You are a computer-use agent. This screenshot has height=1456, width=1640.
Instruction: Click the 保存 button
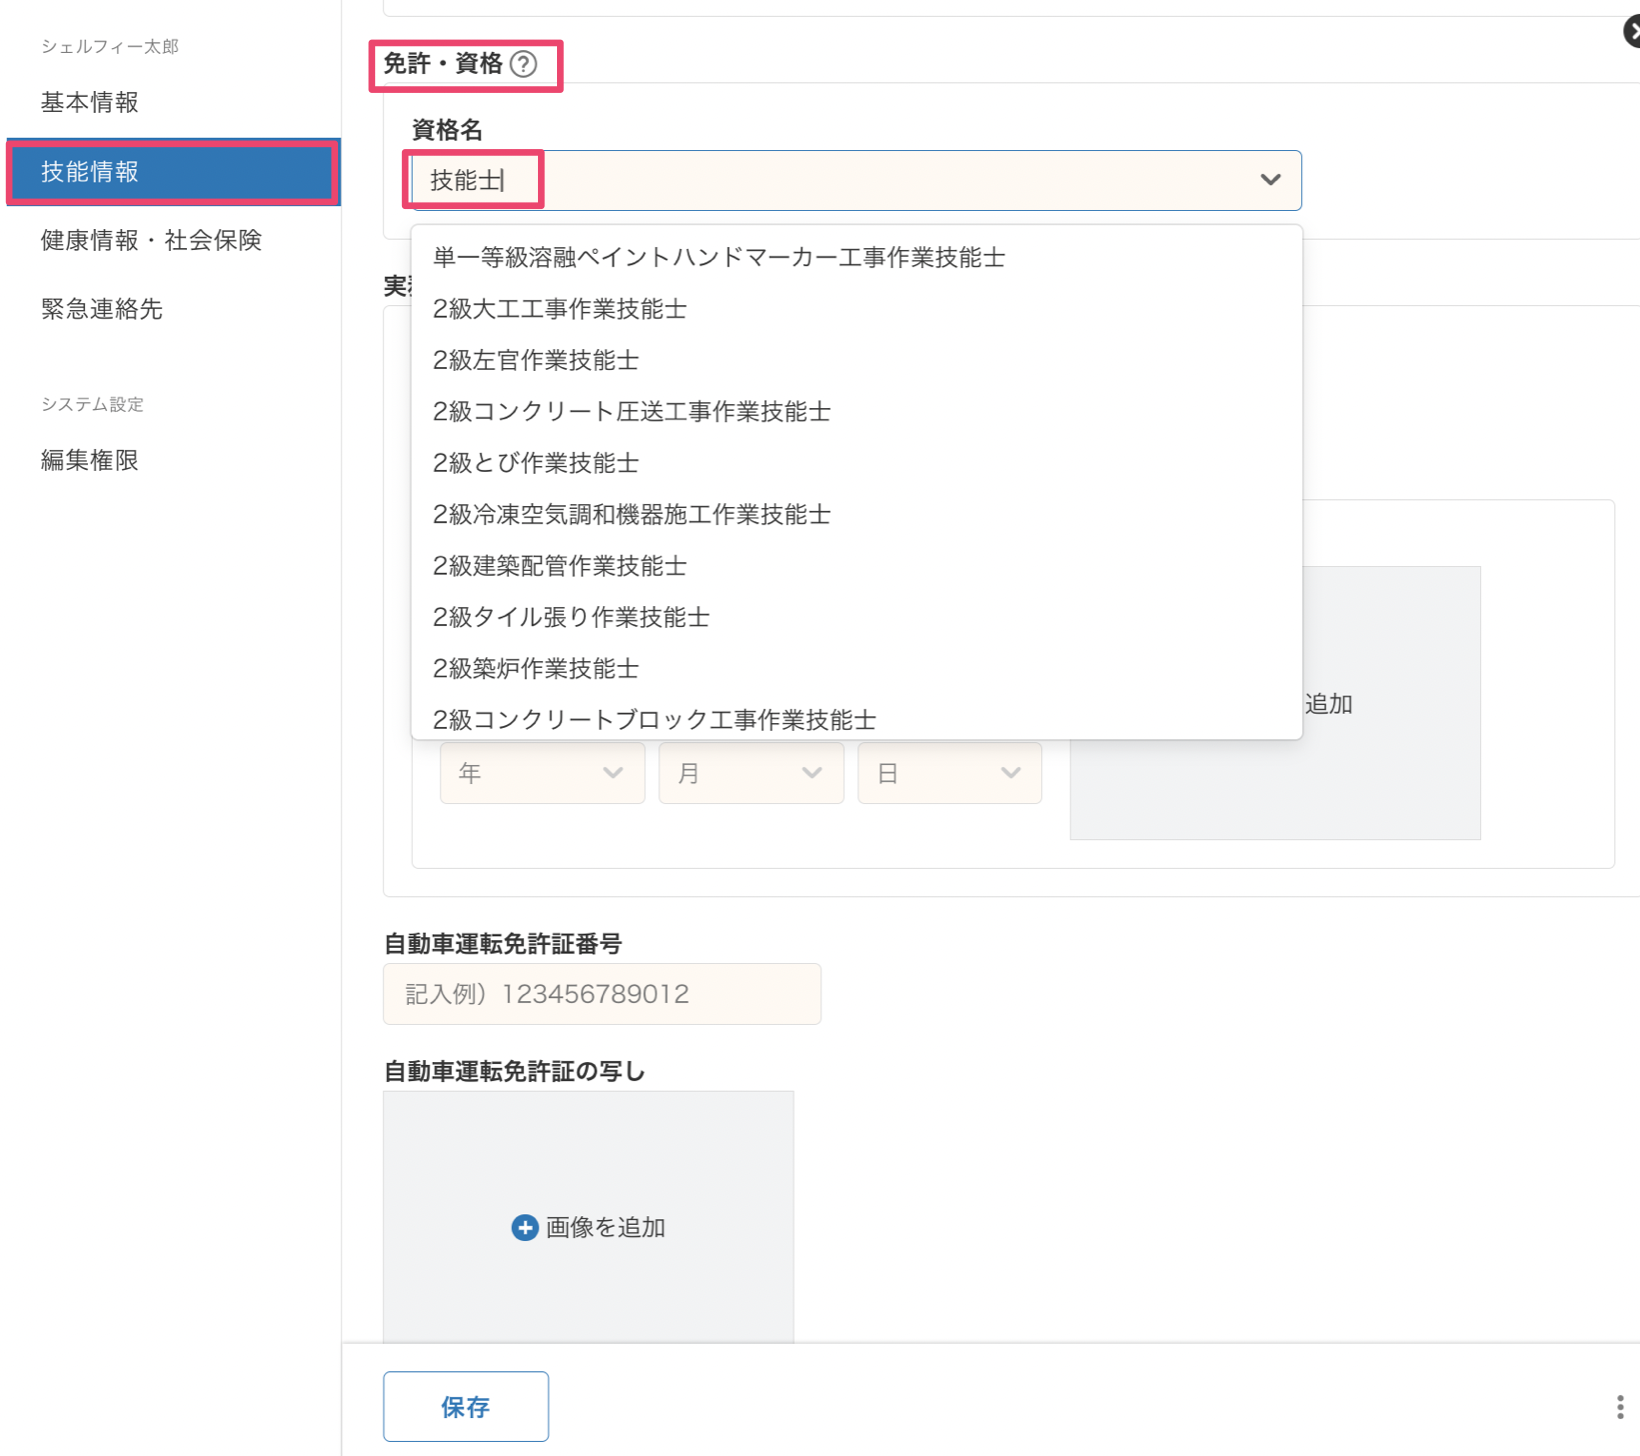point(465,1406)
